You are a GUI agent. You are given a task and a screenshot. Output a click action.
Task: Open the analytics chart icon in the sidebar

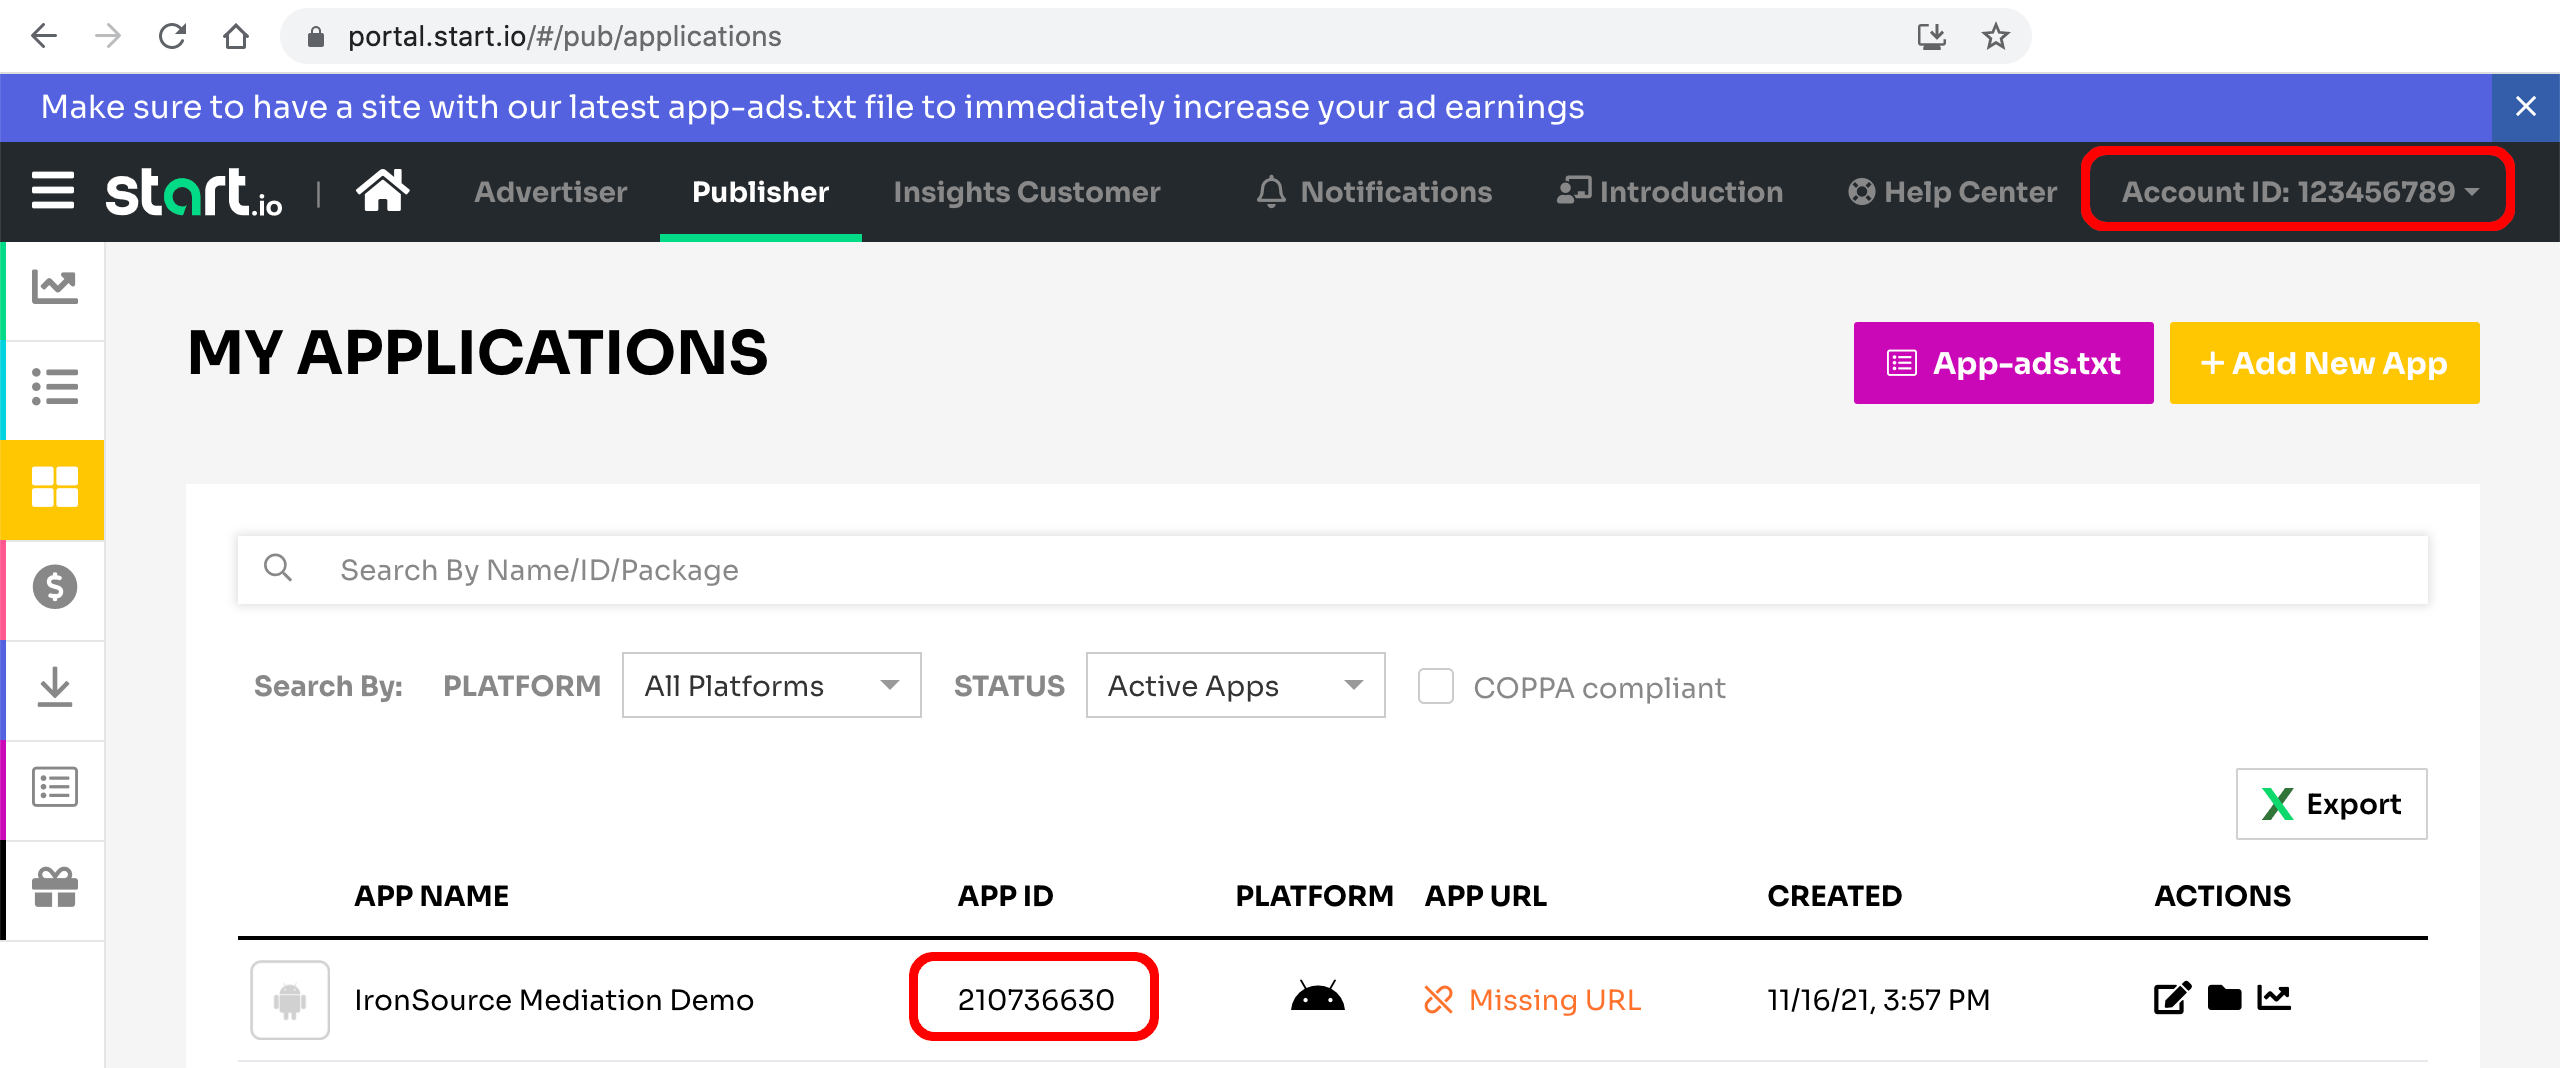coord(54,287)
